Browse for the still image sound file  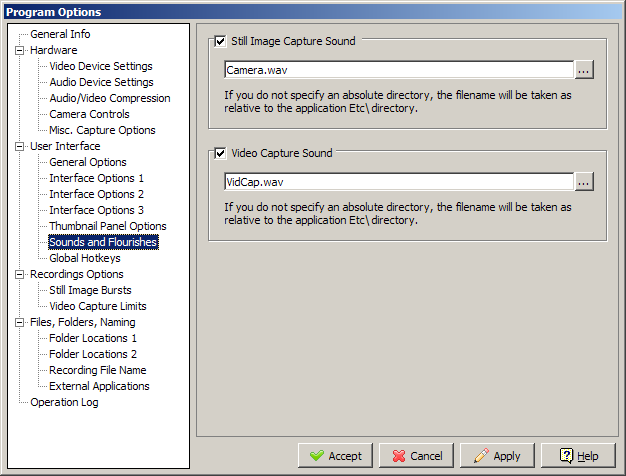584,70
